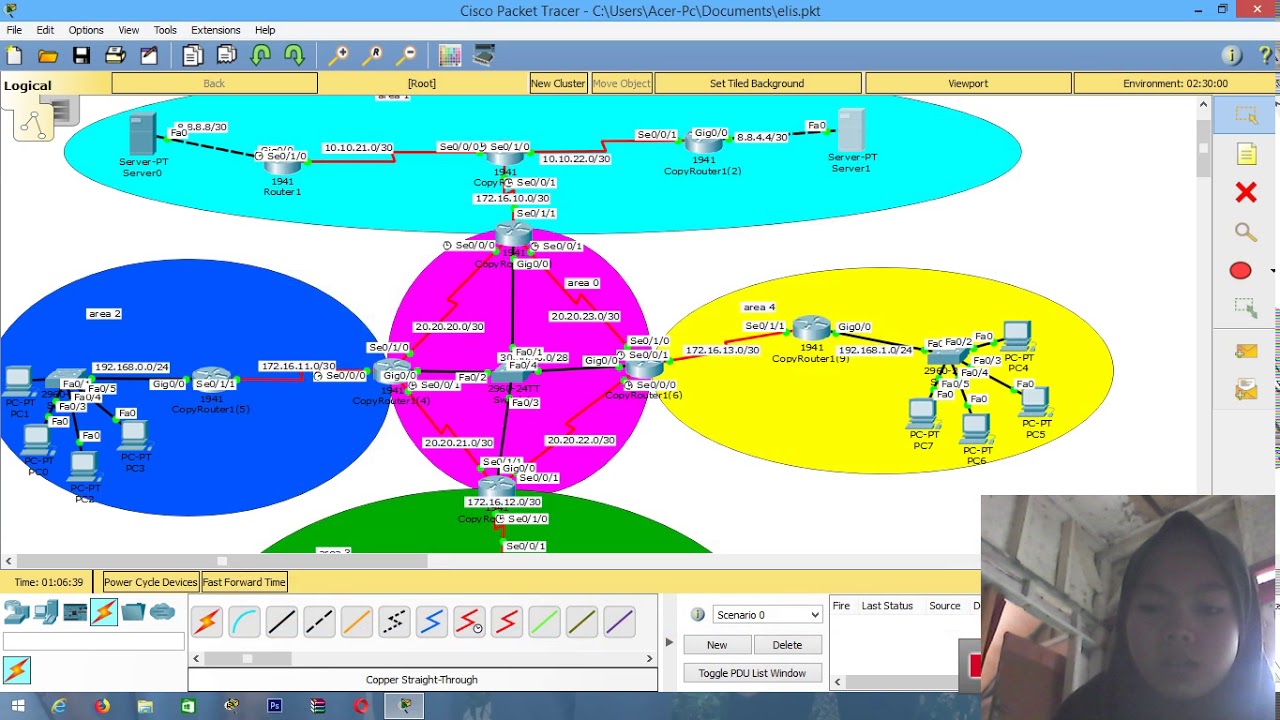Redo the action with the green arrow
The width and height of the screenshot is (1280, 720).
coord(294,56)
